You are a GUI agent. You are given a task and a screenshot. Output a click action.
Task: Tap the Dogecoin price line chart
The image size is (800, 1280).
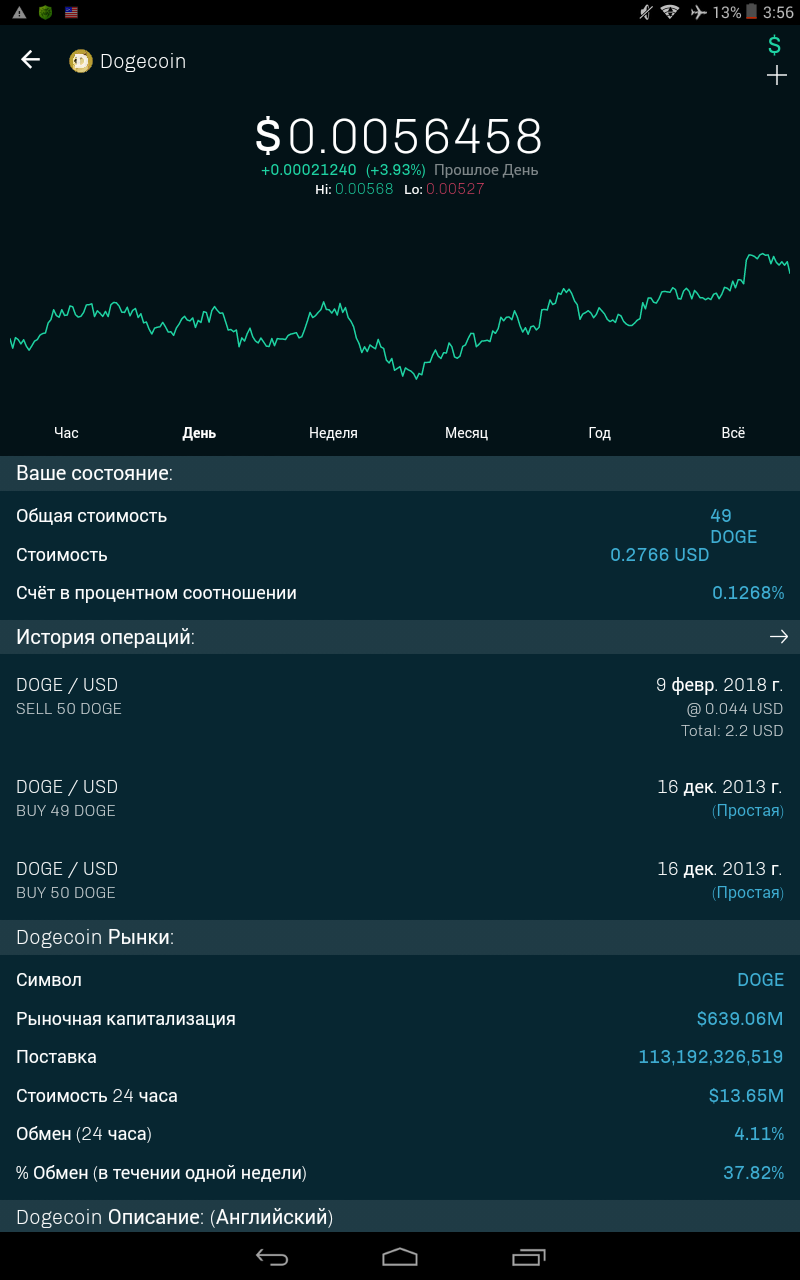click(x=400, y=315)
